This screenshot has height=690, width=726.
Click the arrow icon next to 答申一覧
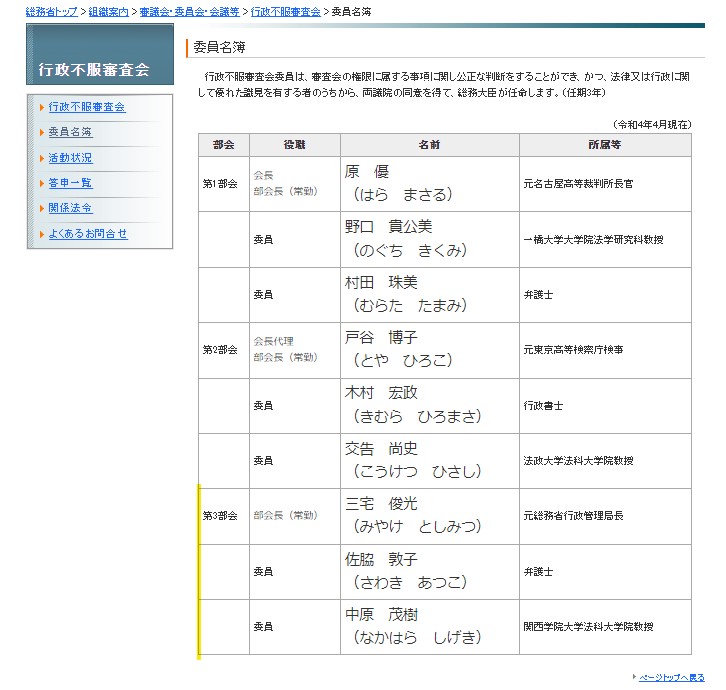click(x=41, y=184)
